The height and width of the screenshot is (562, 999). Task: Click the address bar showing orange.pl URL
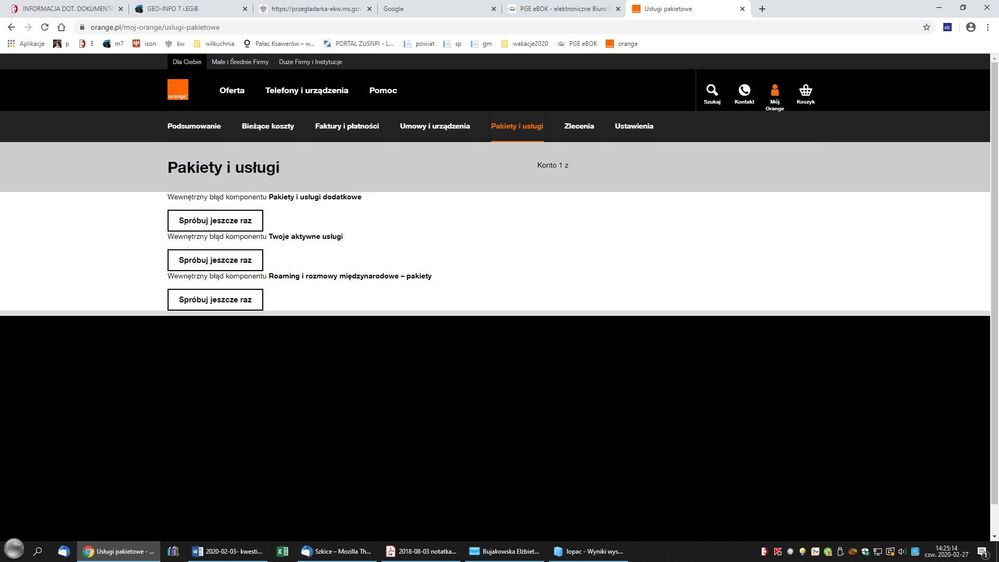click(x=400, y=27)
